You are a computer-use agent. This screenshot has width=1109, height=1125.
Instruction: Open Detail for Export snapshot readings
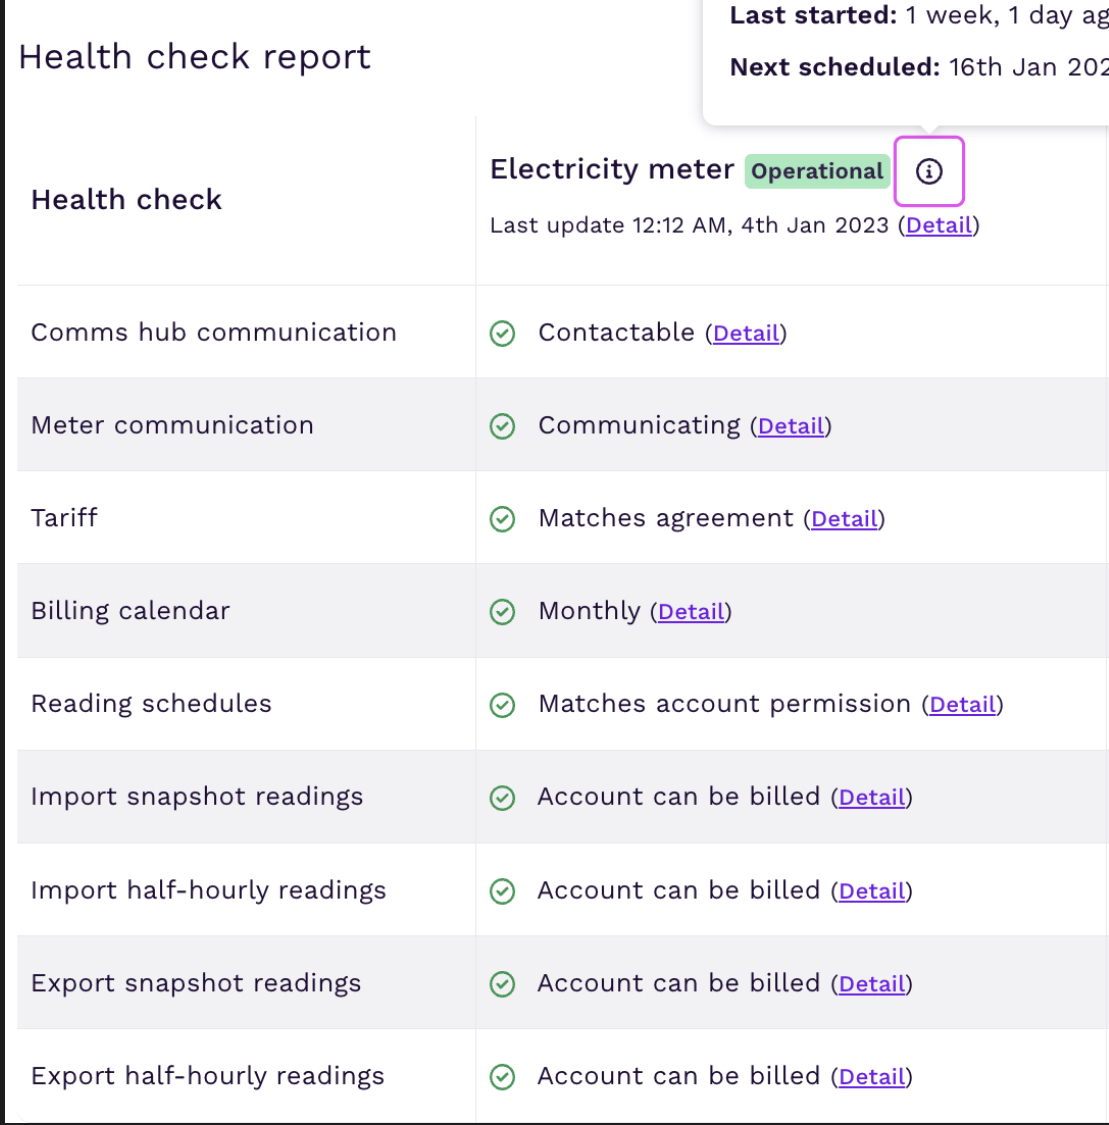click(x=872, y=985)
